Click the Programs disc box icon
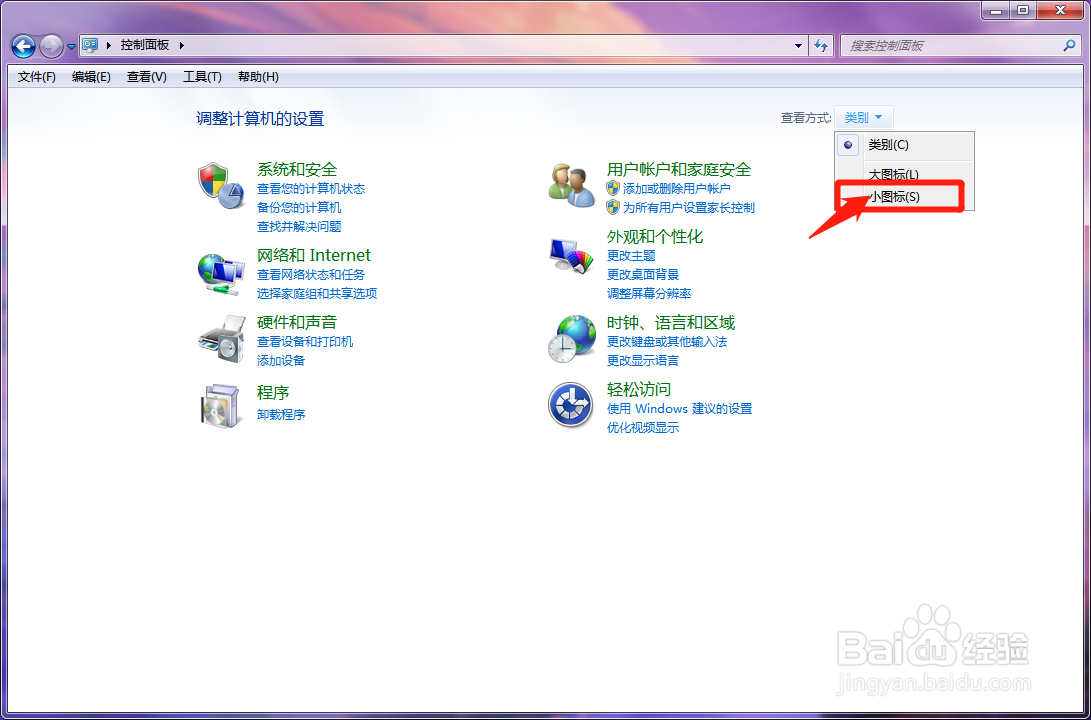Screen dimensions: 1091x720 tap(221, 405)
